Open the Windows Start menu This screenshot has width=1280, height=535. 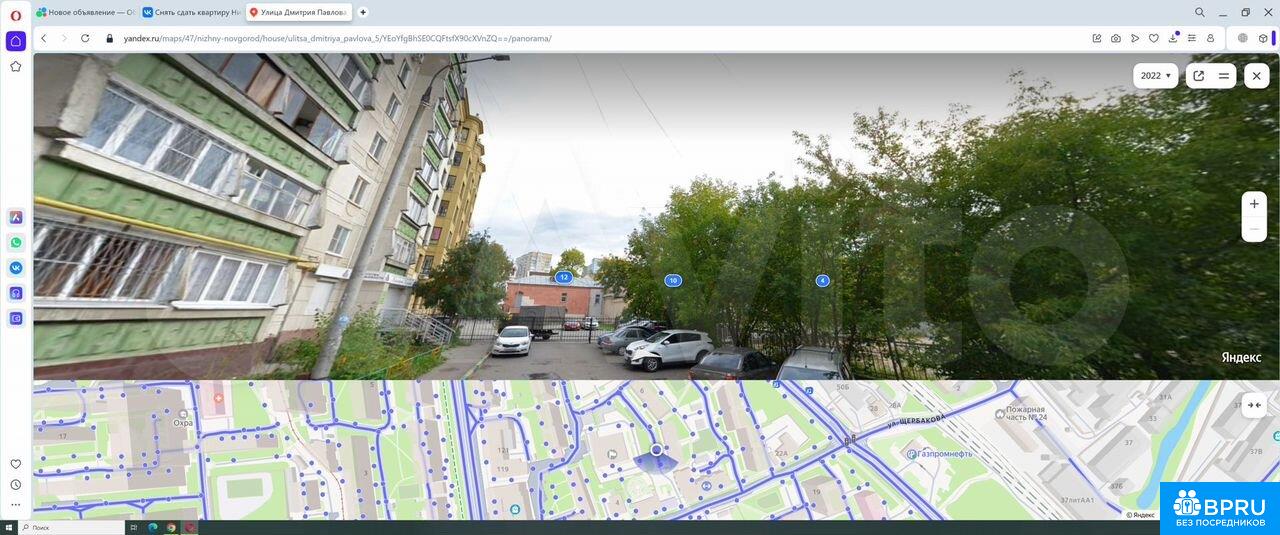[8, 527]
